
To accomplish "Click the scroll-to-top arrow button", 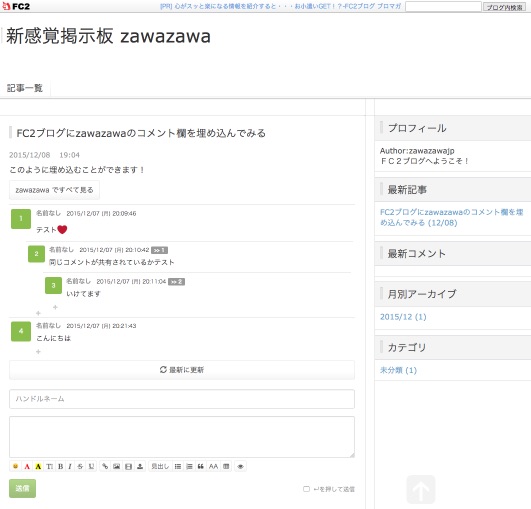I will point(421,489).
